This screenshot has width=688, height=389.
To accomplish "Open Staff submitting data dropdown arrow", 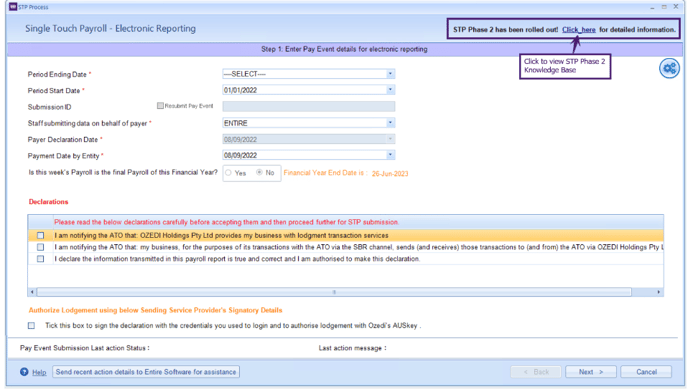I will (390, 123).
